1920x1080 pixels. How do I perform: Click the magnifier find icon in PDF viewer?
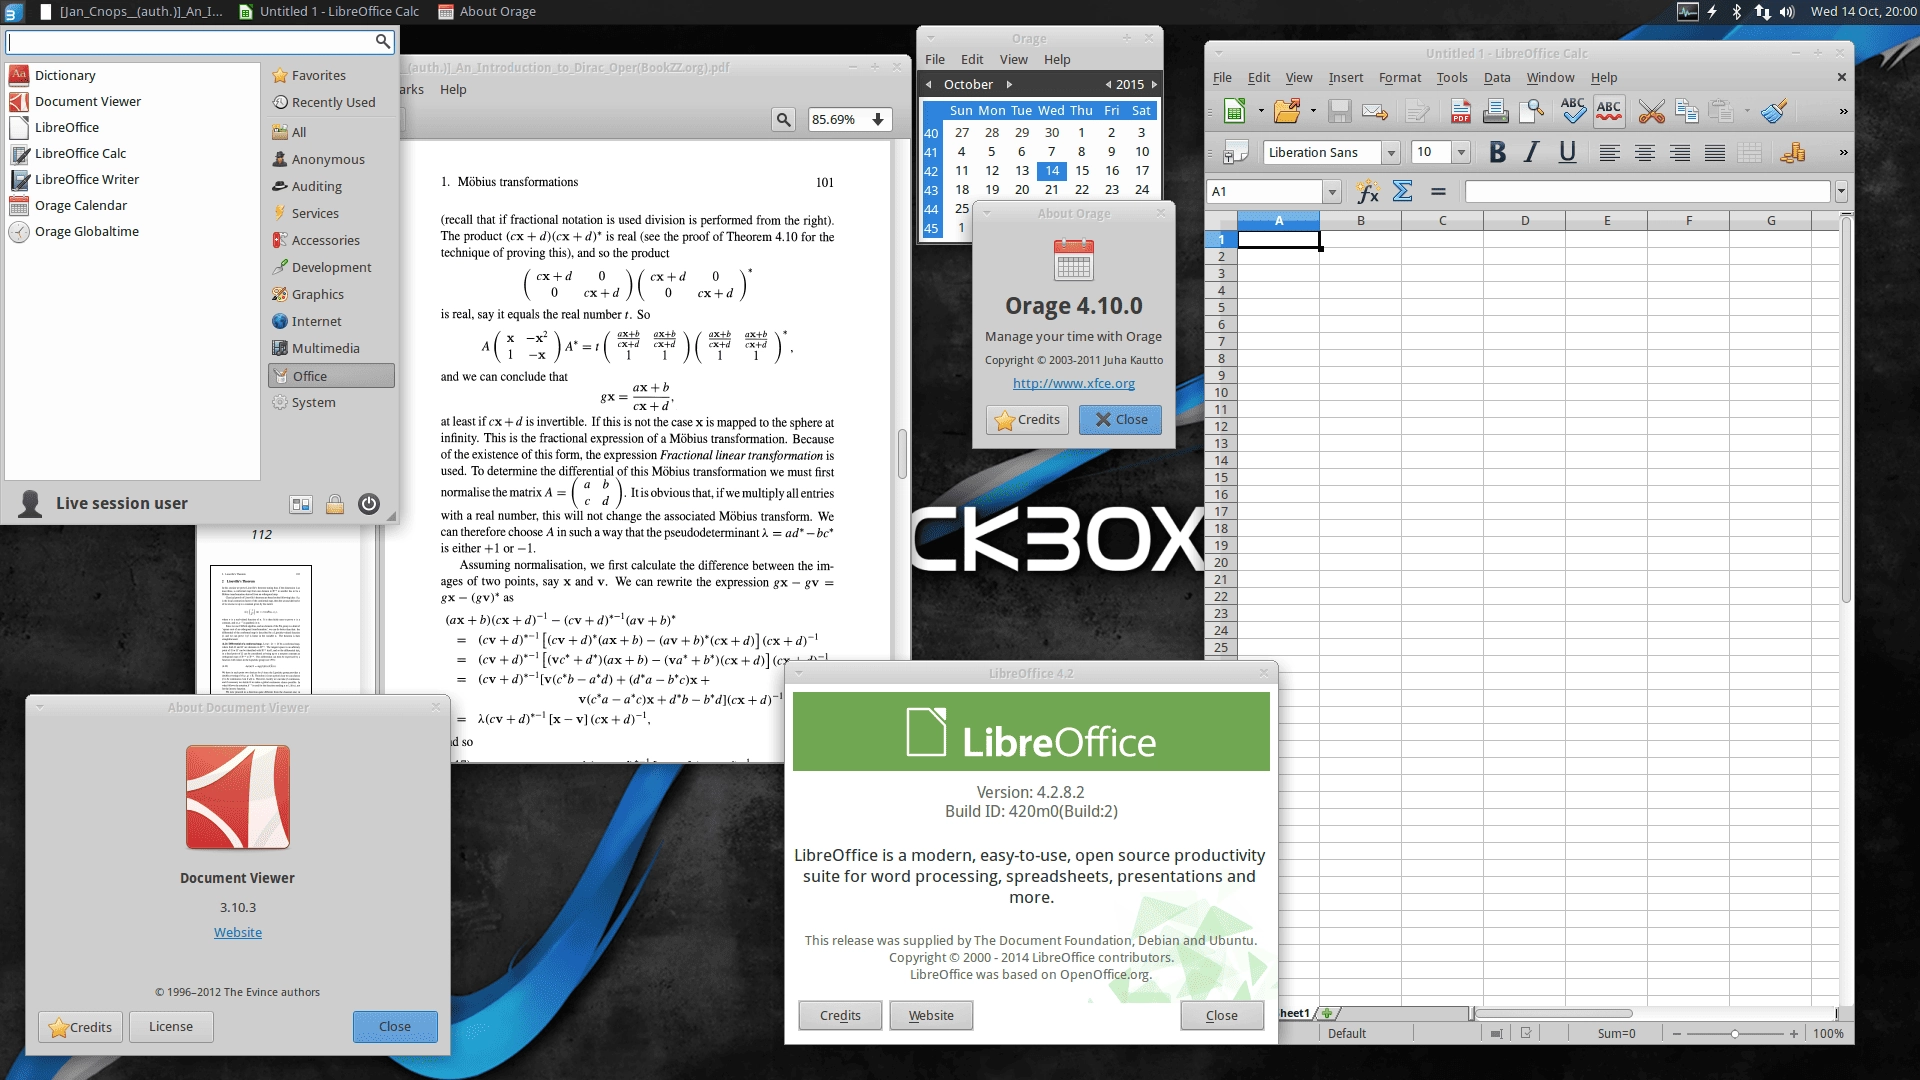784,120
